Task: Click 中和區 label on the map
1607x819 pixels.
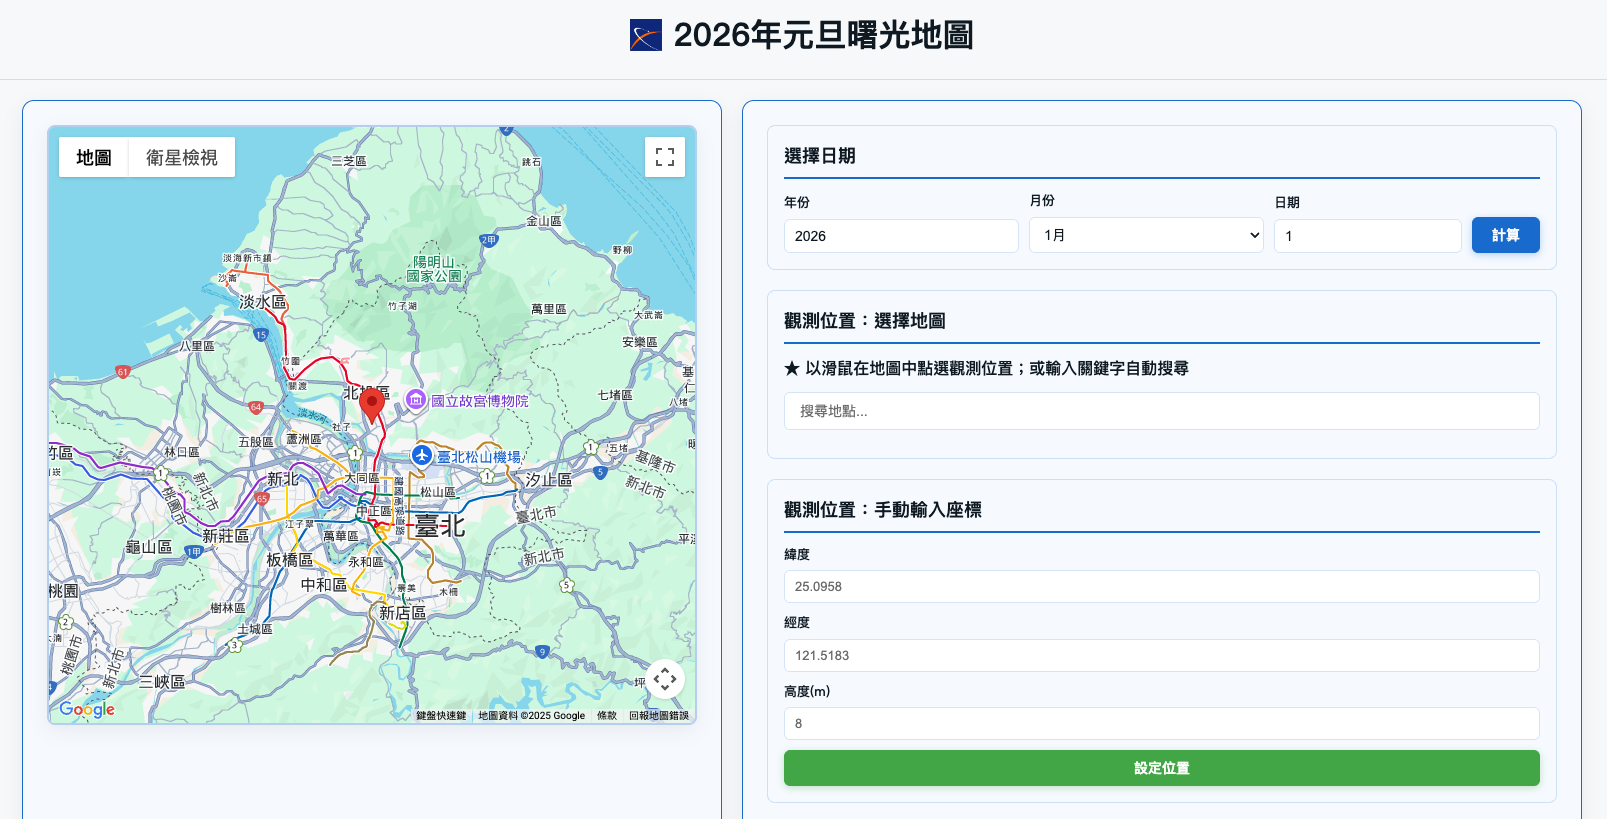Action: (324, 584)
